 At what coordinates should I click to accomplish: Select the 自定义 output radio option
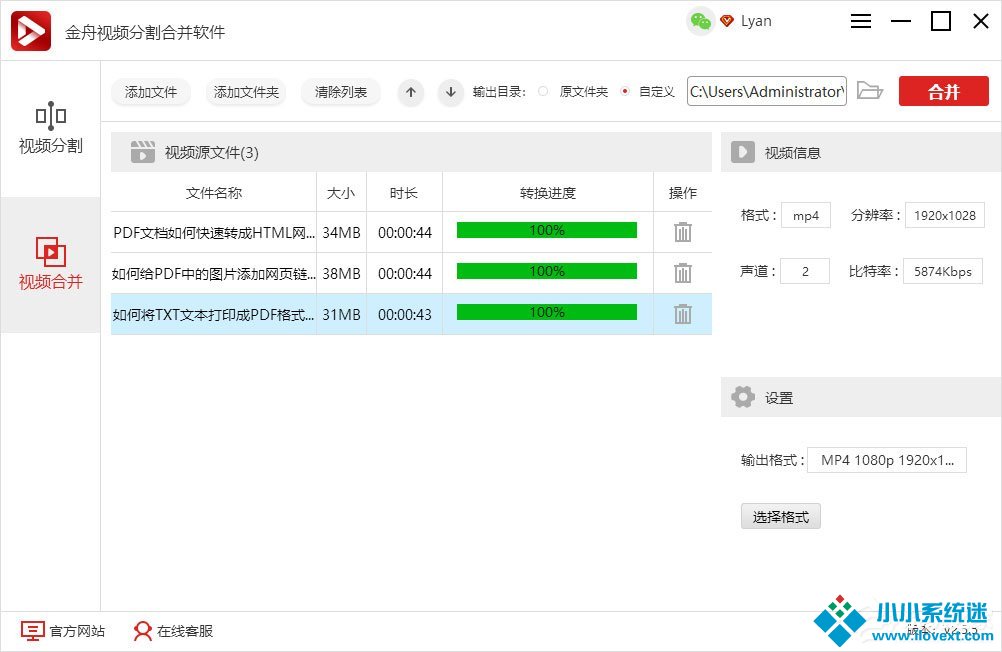625,92
